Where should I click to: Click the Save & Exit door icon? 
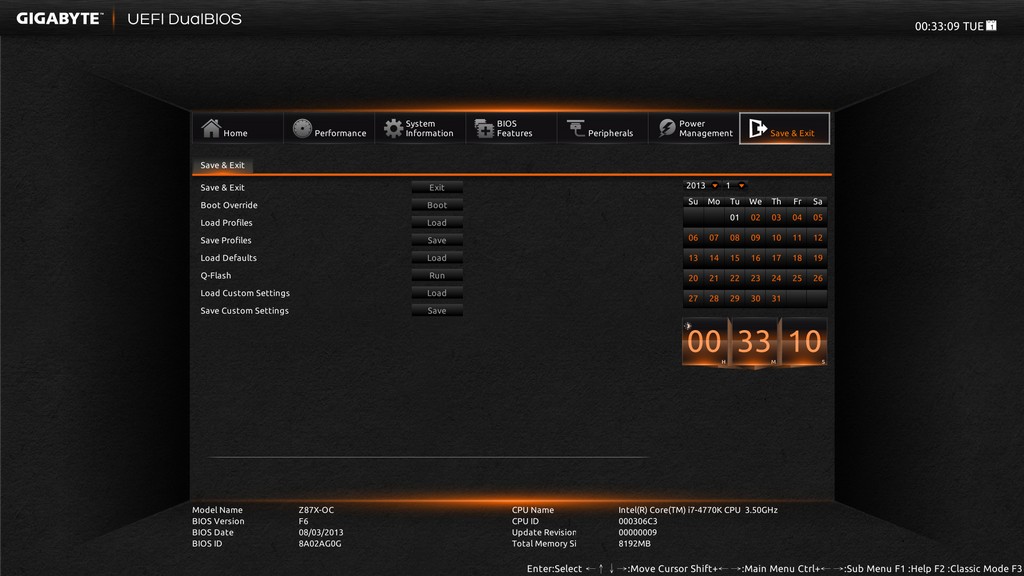758,128
